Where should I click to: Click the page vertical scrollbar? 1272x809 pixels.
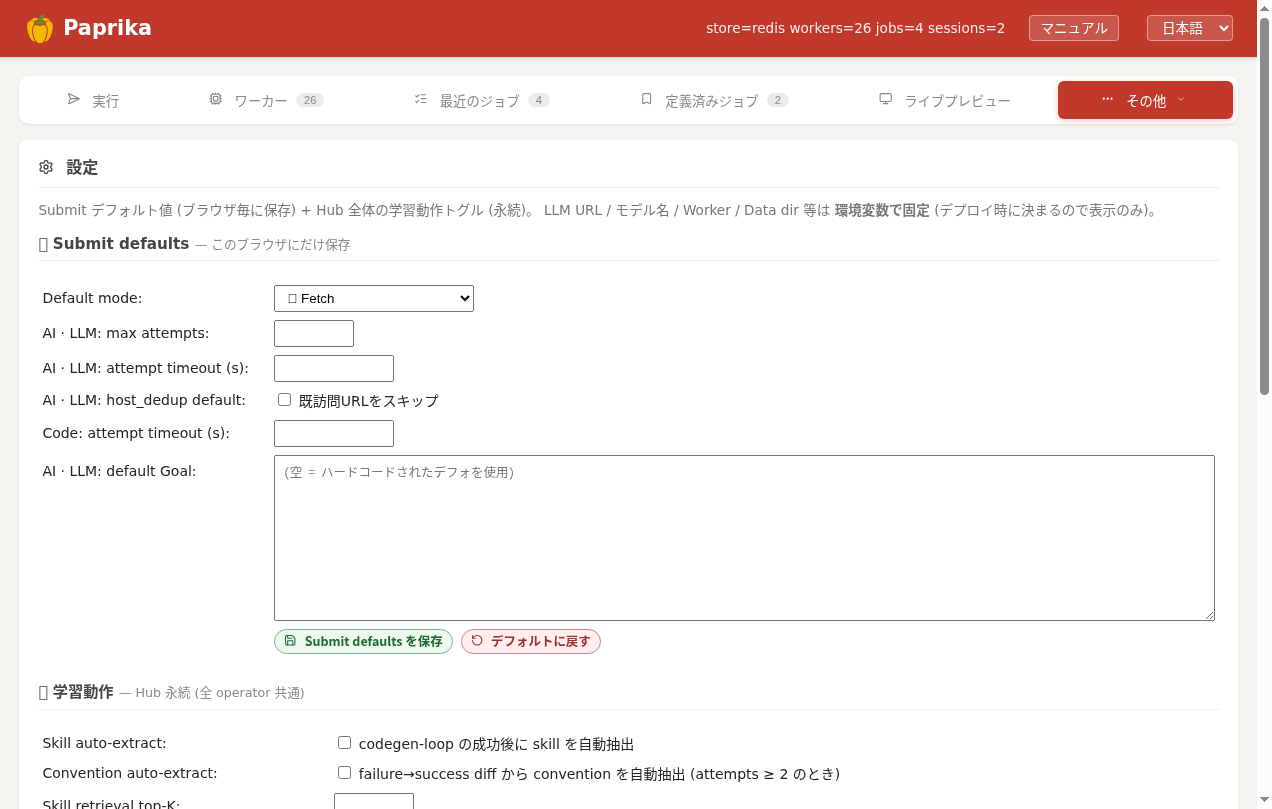[x=1264, y=205]
